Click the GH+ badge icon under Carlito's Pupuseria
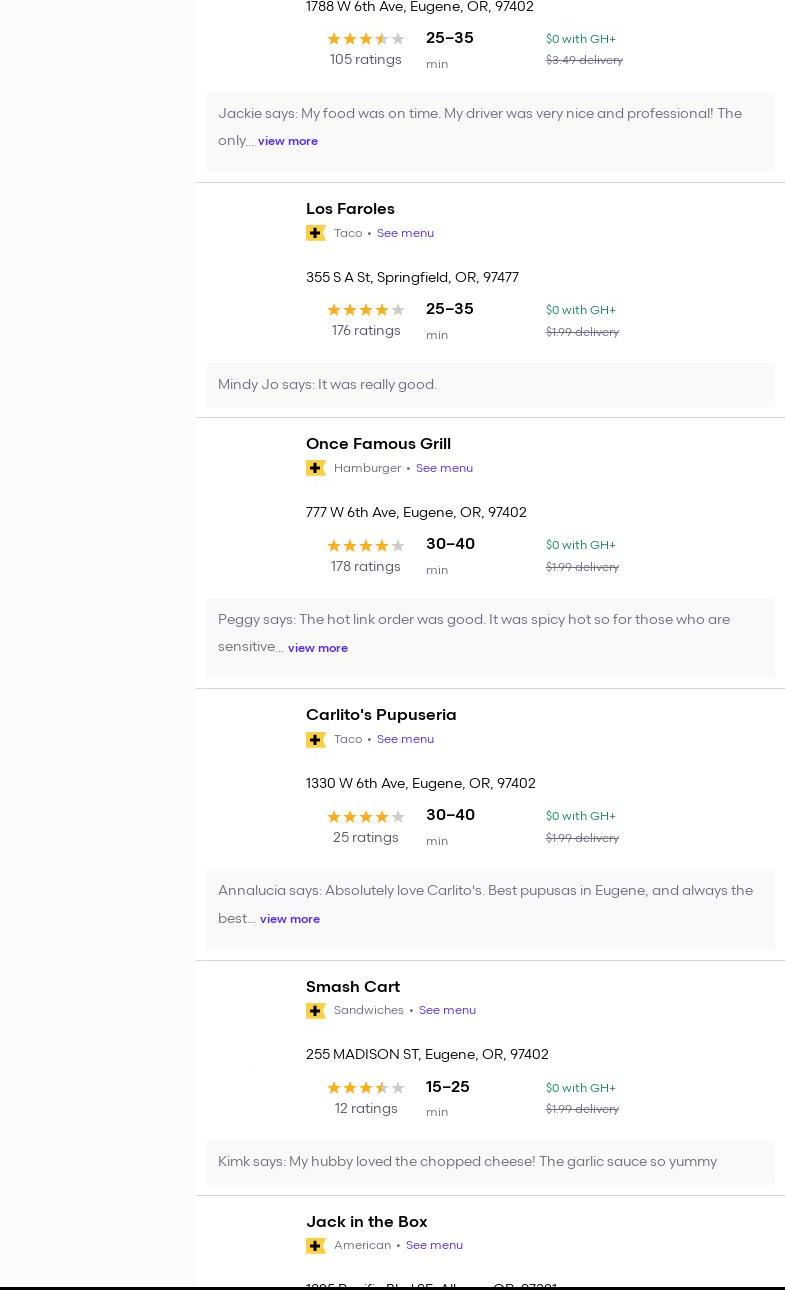The height and width of the screenshot is (1290, 785). [x=315, y=740]
